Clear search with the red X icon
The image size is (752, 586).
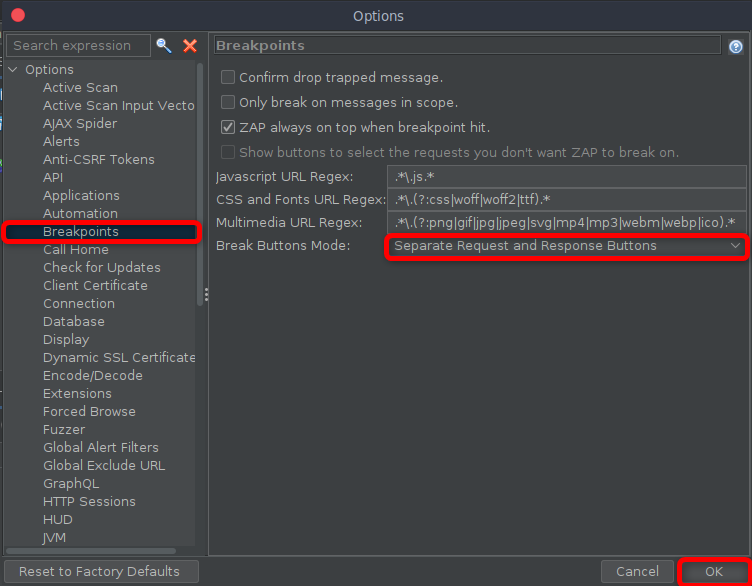[190, 46]
